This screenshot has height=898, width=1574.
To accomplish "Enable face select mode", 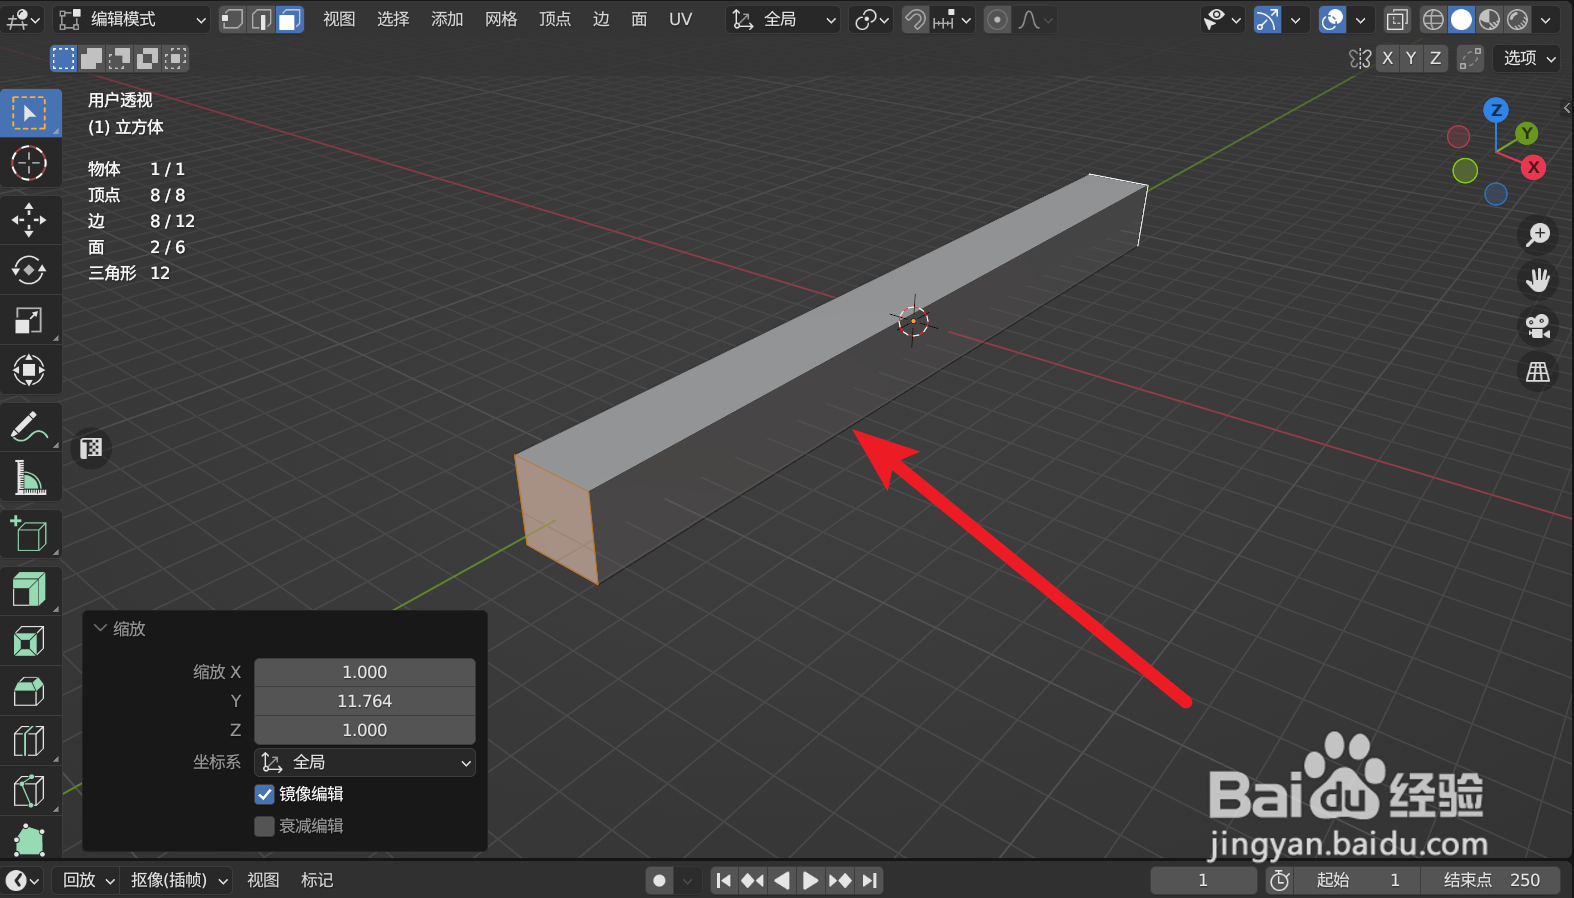I will click(x=290, y=19).
